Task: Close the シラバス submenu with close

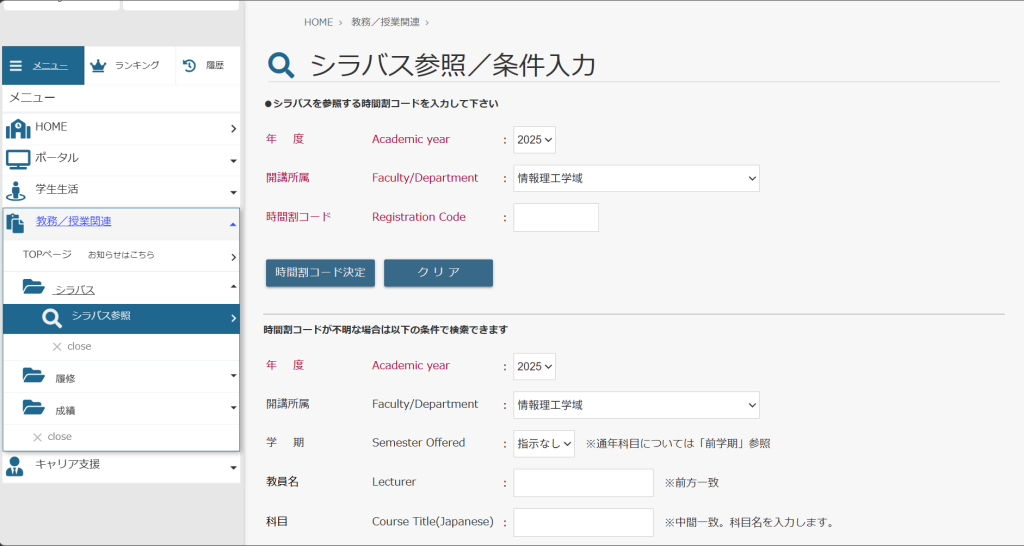Action: [72, 346]
